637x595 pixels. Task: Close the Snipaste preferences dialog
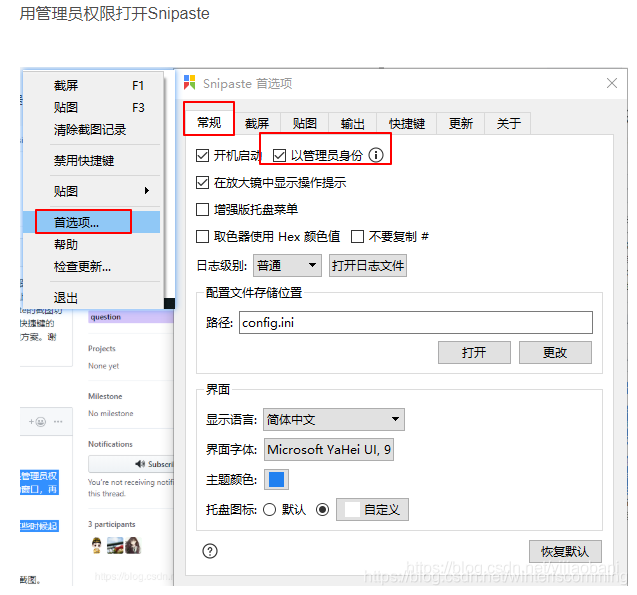(x=612, y=83)
